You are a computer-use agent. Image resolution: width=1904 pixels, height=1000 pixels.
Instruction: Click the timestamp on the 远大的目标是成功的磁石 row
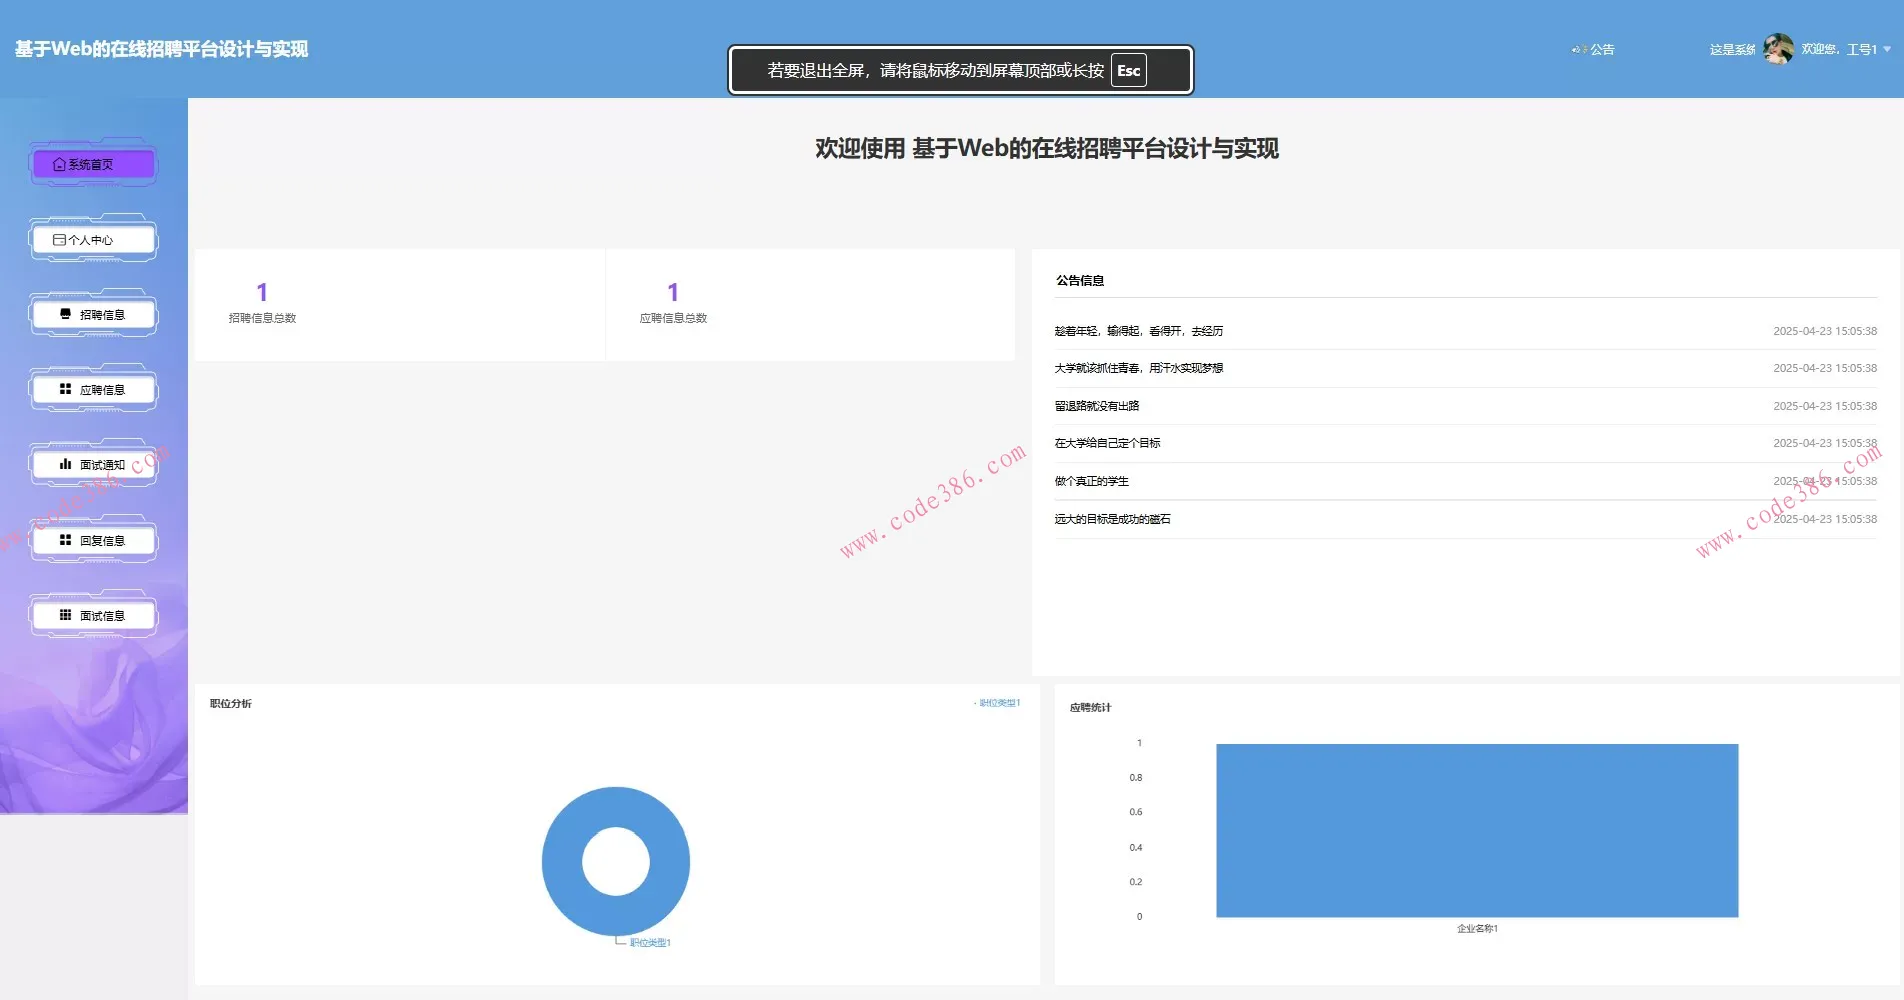tap(1825, 519)
